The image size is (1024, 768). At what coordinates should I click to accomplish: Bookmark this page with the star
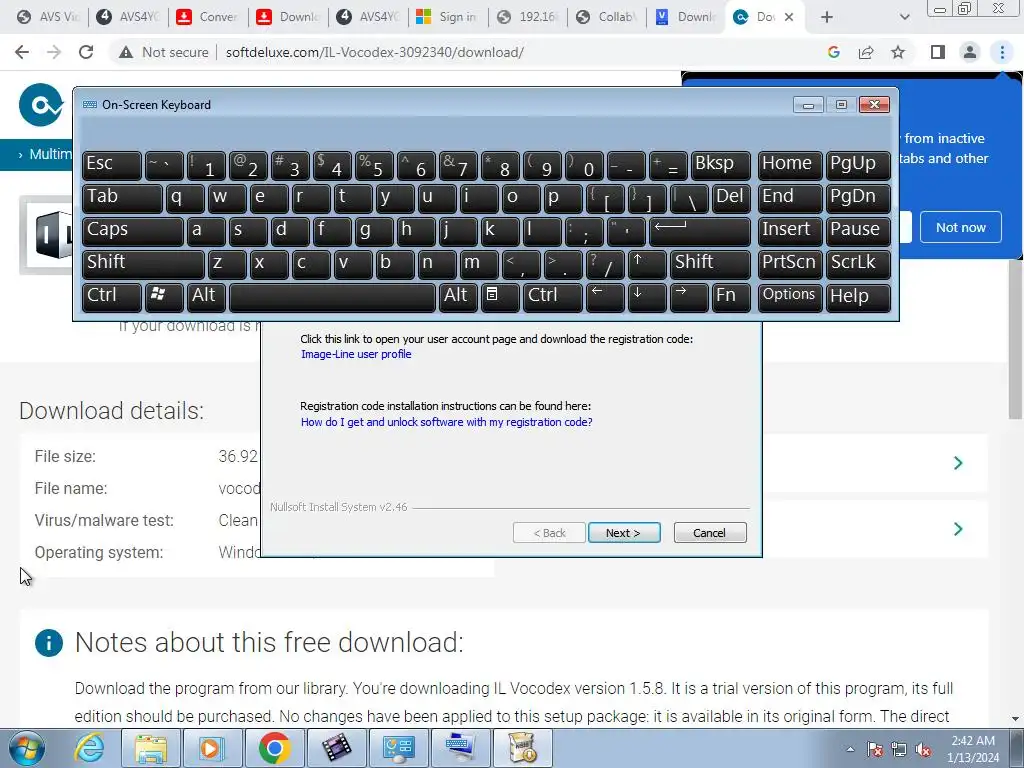[898, 52]
